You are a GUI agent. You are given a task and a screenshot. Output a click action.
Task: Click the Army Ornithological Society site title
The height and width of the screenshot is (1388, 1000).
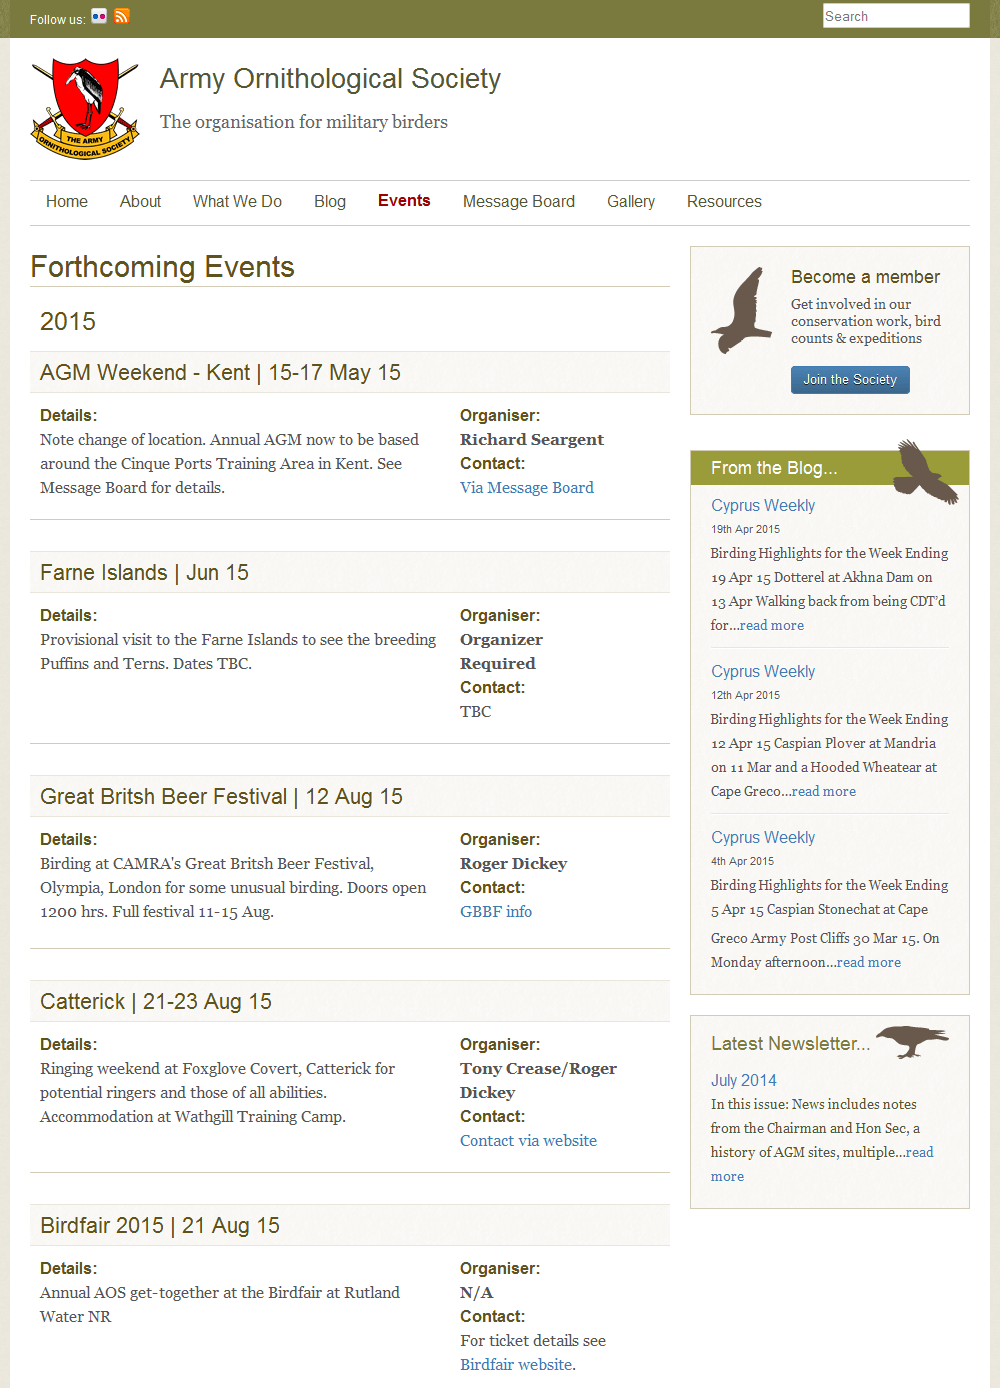click(x=330, y=79)
